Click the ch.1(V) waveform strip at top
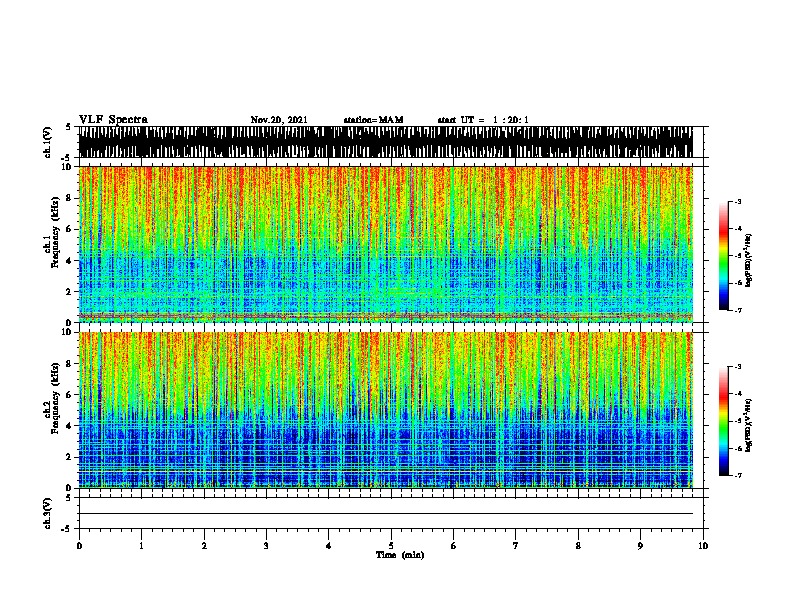Viewport: 792px width, 612px height. click(x=385, y=142)
